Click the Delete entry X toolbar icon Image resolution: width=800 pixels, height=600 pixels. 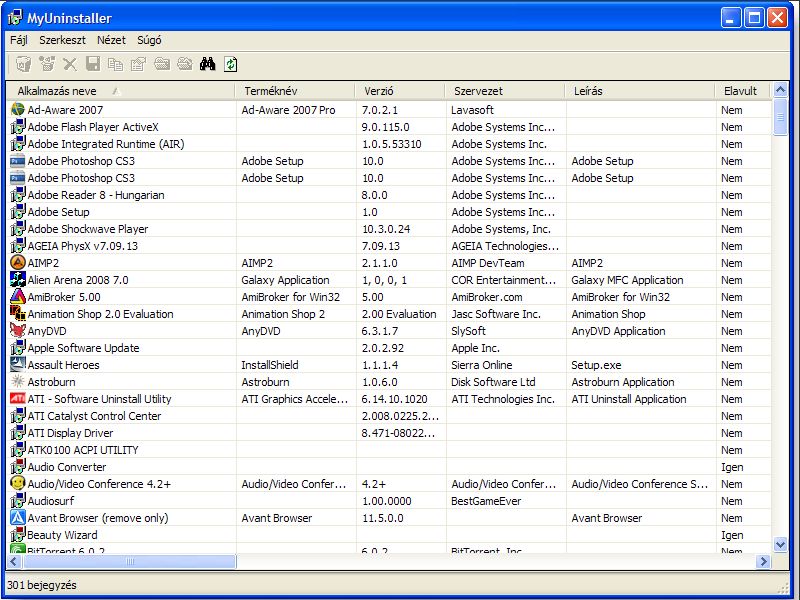click(x=70, y=64)
